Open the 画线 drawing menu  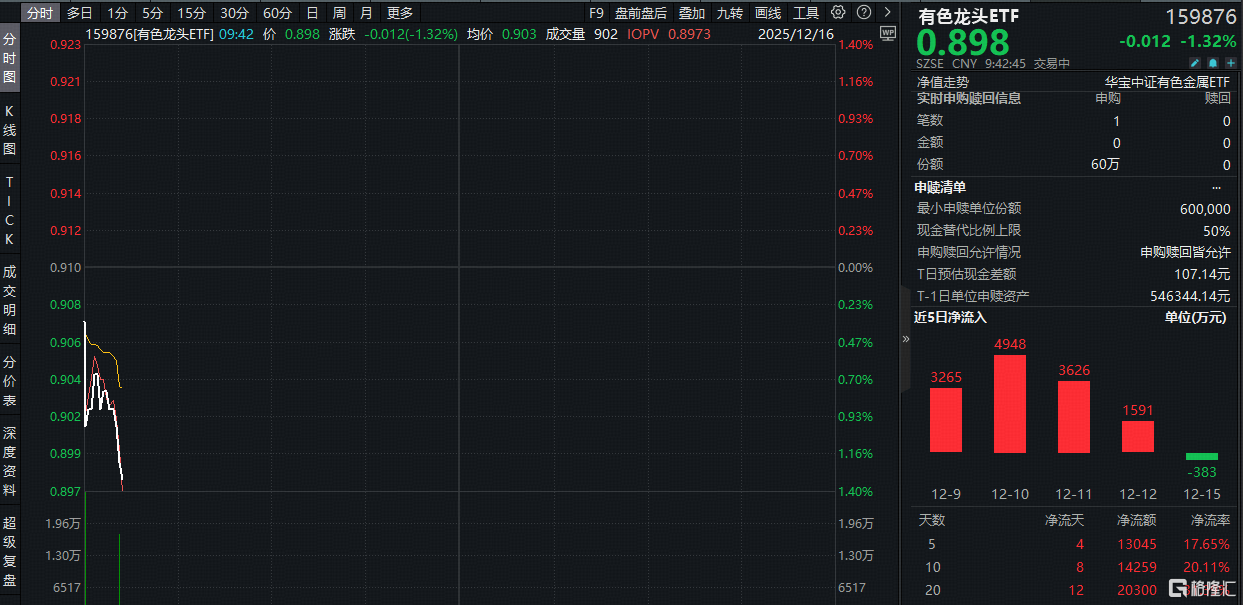(x=768, y=13)
